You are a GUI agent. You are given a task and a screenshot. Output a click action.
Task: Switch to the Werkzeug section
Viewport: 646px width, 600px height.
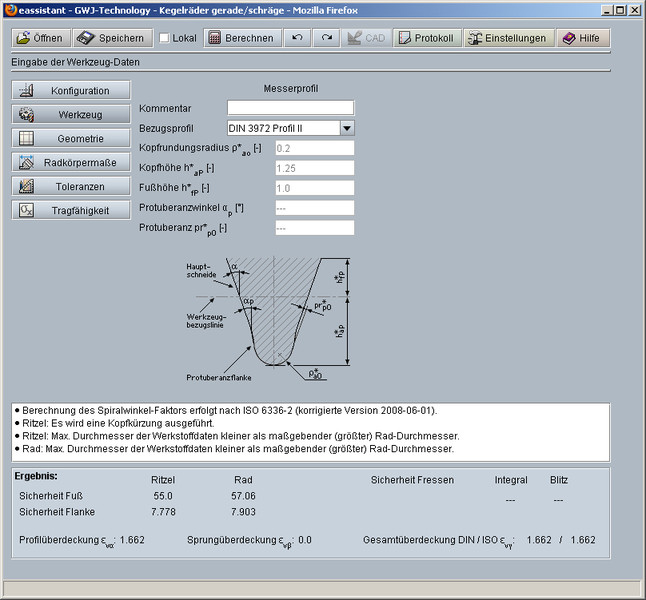tap(72, 114)
